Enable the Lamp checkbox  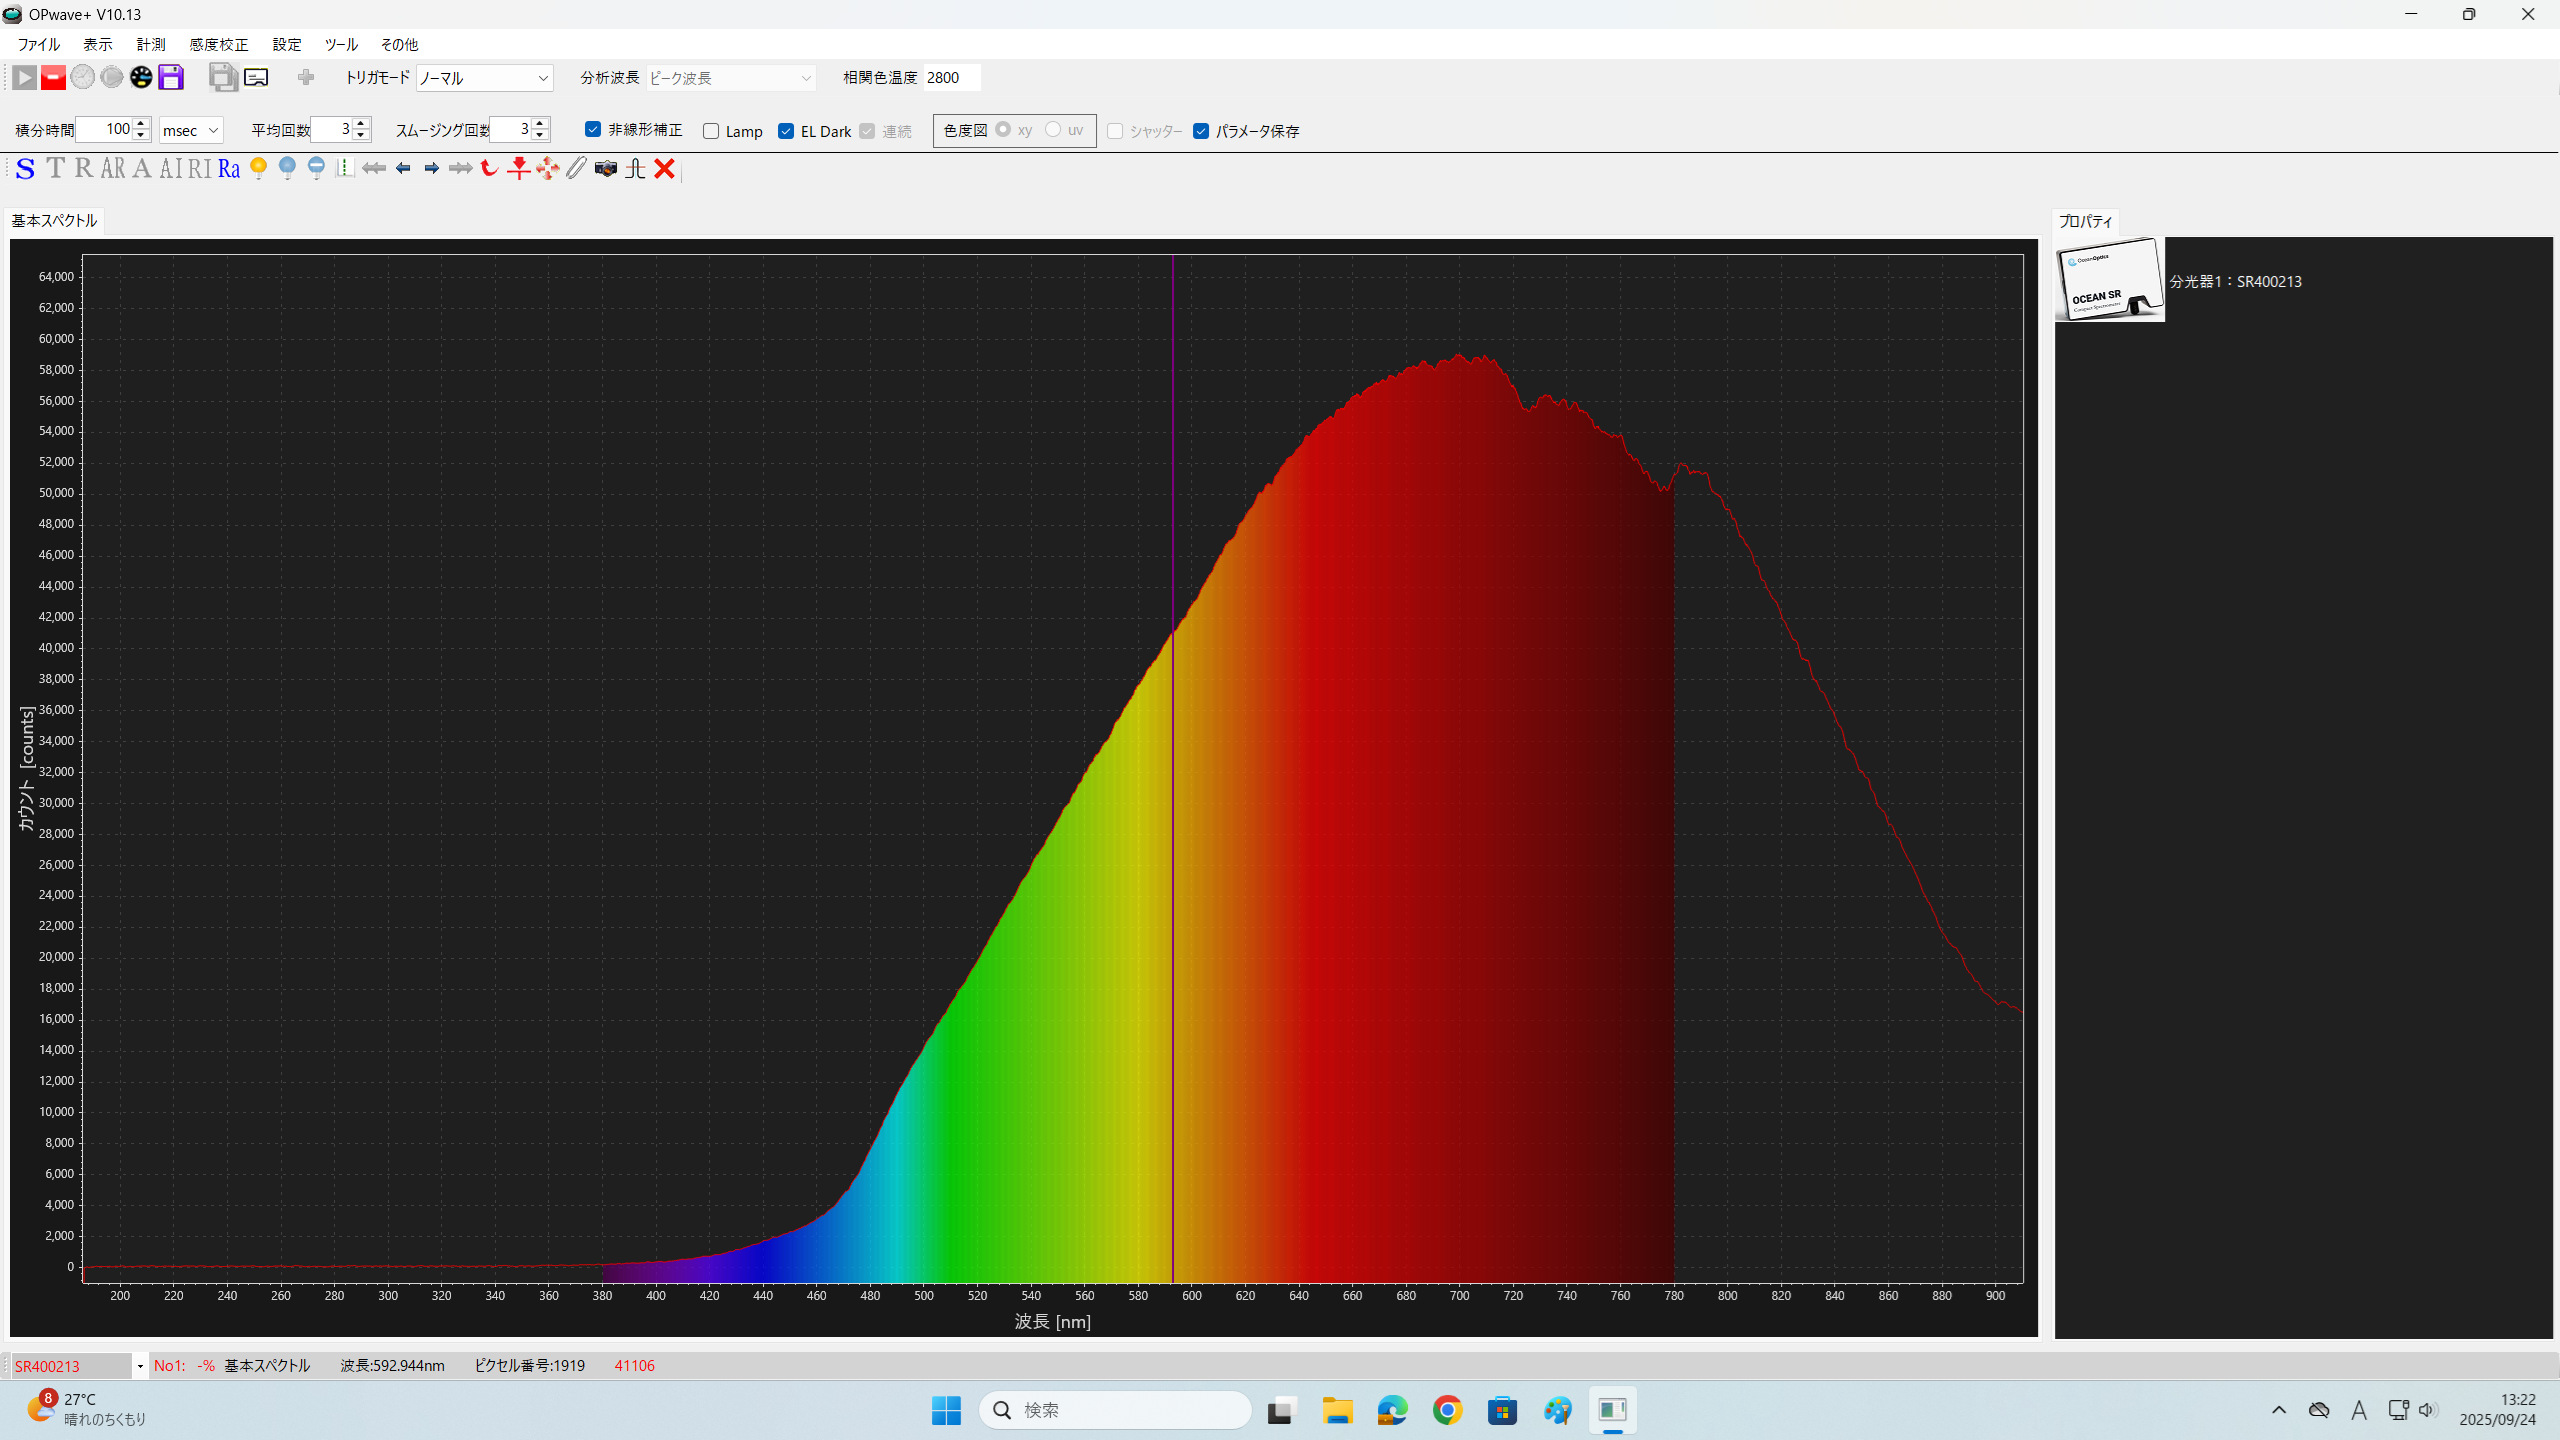pyautogui.click(x=711, y=131)
